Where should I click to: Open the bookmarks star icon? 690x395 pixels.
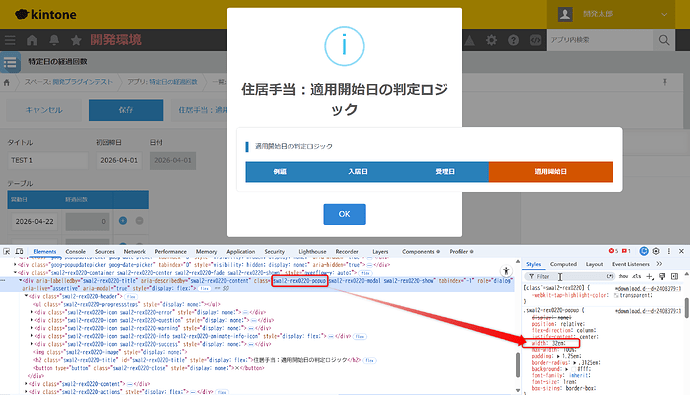tap(76, 40)
